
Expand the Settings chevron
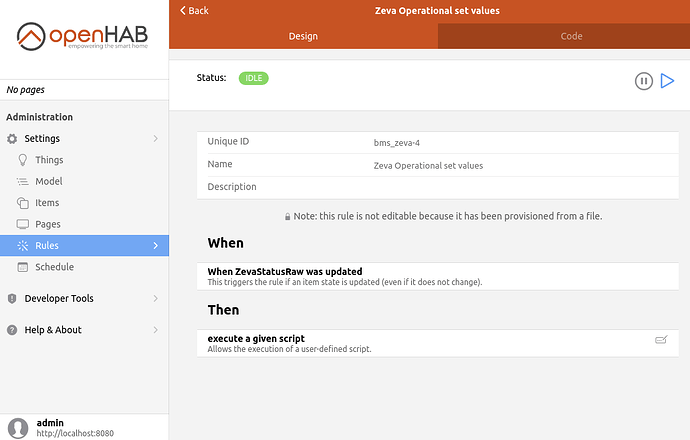[x=155, y=139]
